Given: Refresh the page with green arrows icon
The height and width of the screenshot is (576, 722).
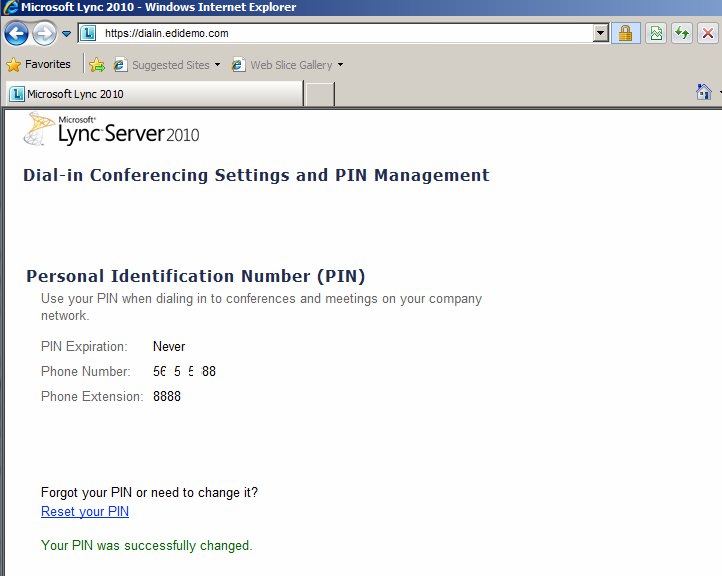Looking at the screenshot, I should coord(682,33).
